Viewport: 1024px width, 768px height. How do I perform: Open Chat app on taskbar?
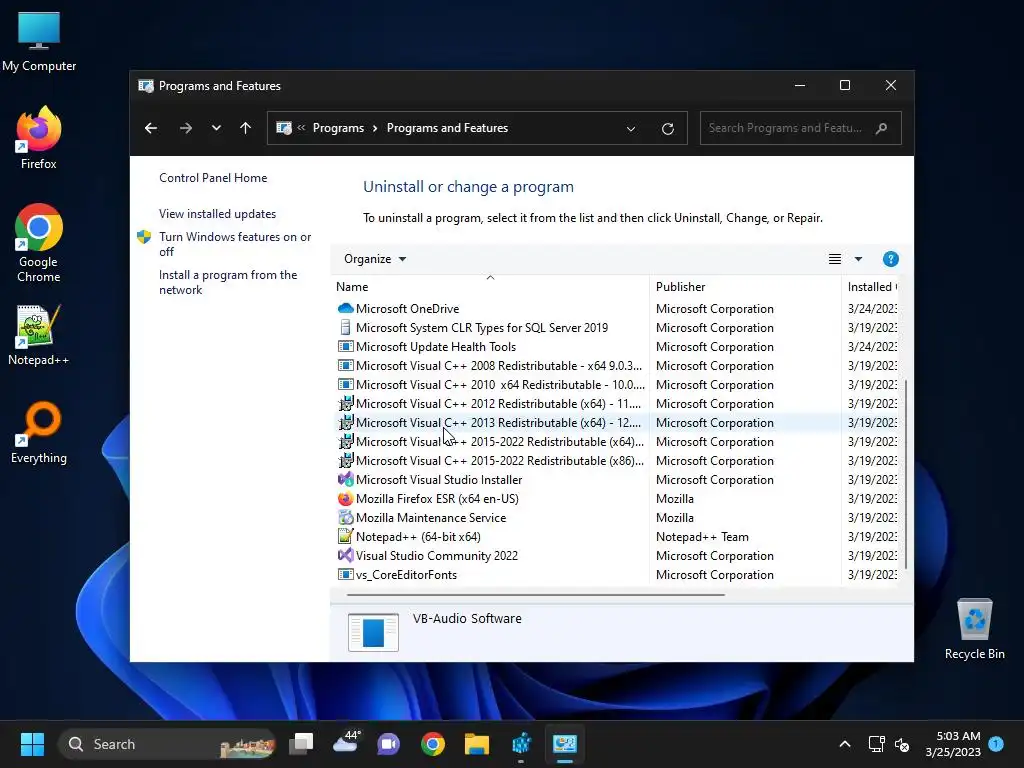click(x=389, y=744)
